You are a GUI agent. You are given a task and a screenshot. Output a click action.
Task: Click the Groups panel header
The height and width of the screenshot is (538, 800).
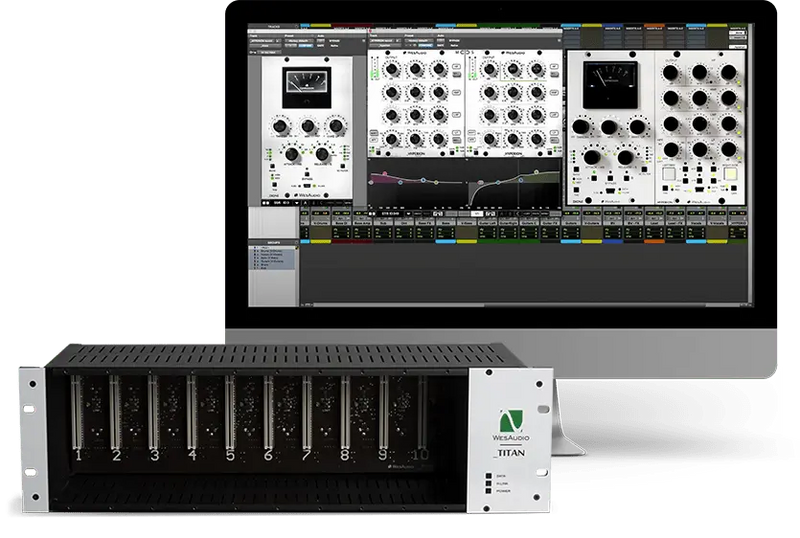point(273,242)
